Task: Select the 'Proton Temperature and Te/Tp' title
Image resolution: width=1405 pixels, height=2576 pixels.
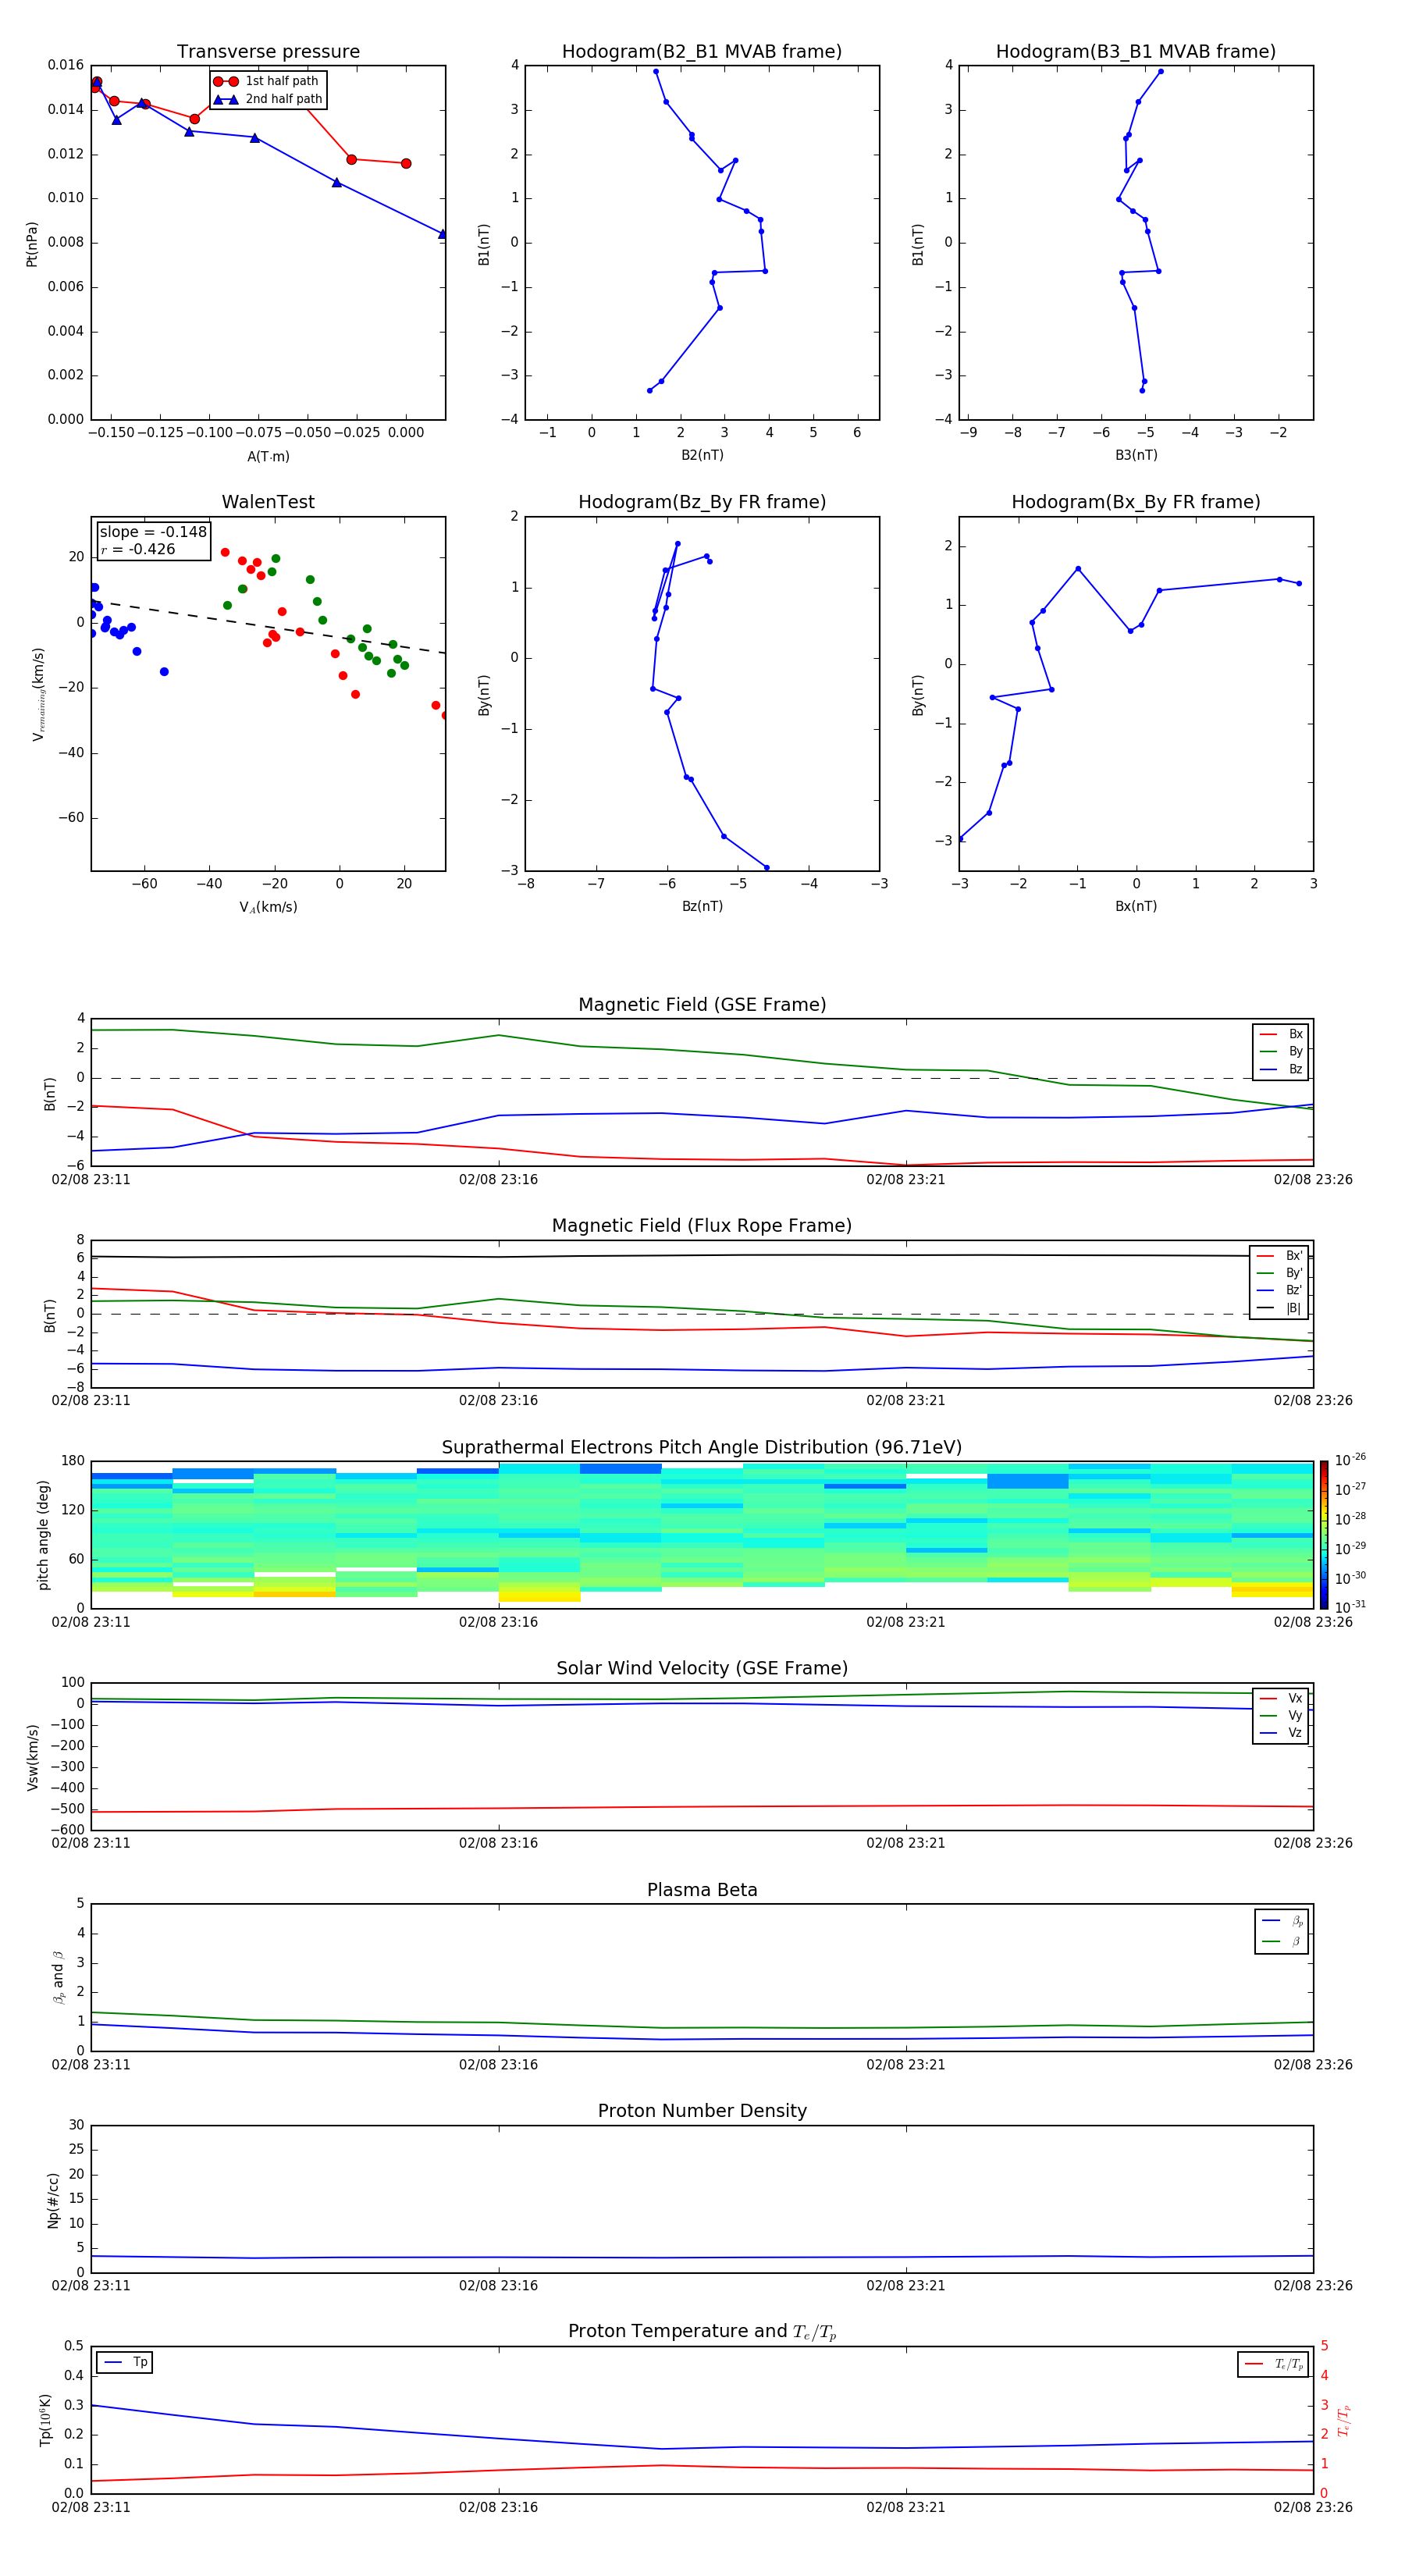Action: pos(702,2332)
